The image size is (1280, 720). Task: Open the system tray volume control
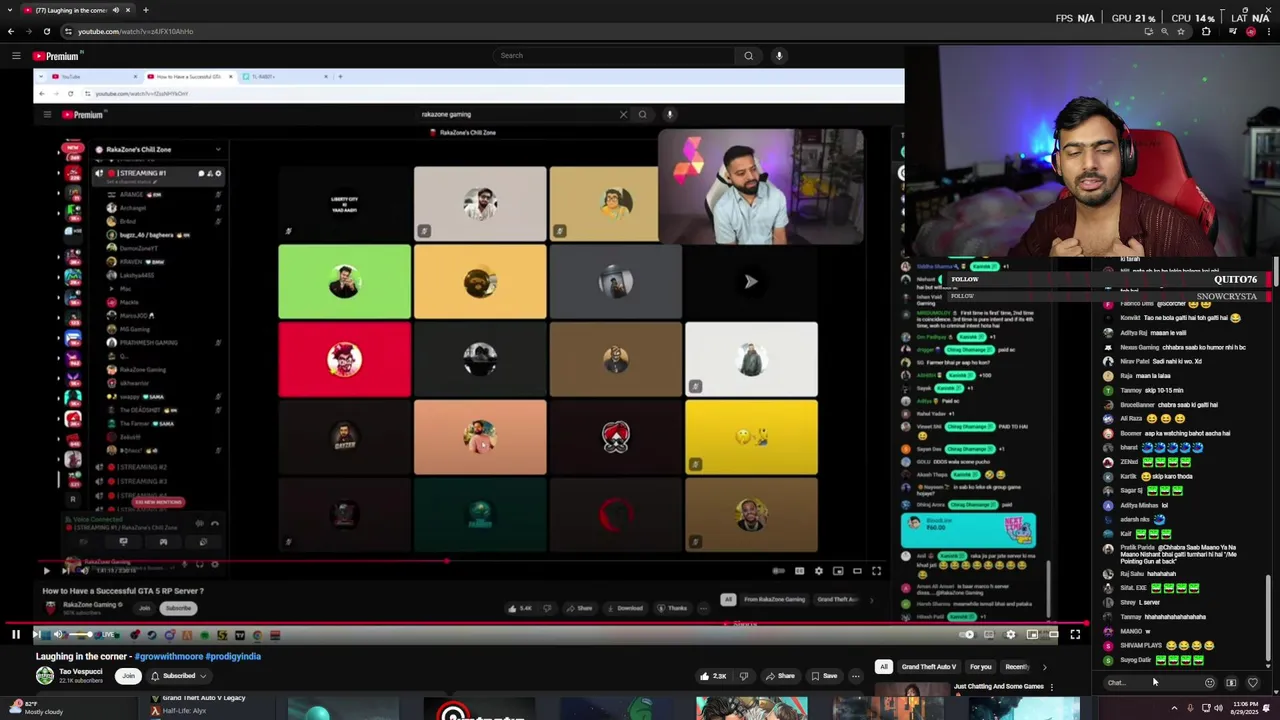(x=1217, y=708)
